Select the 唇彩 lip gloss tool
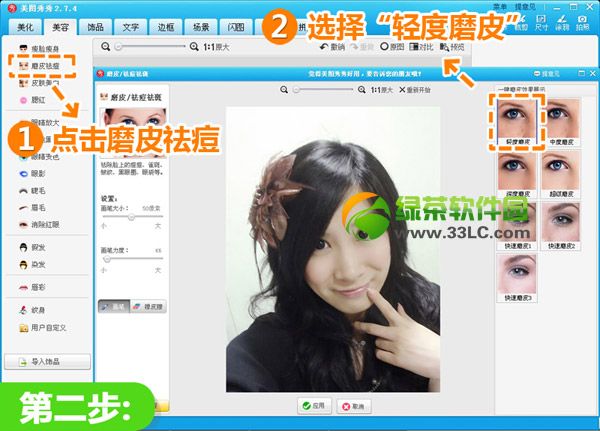This screenshot has width=600, height=431. point(33,287)
